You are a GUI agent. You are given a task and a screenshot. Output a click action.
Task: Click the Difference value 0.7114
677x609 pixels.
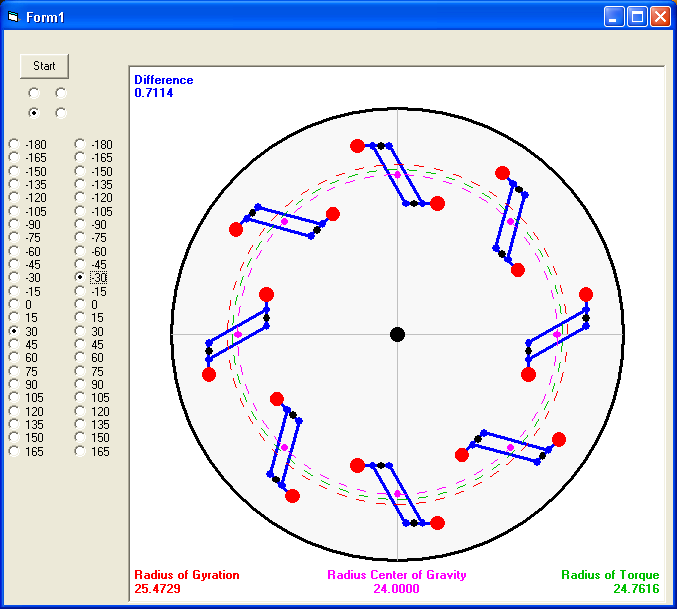(x=154, y=93)
